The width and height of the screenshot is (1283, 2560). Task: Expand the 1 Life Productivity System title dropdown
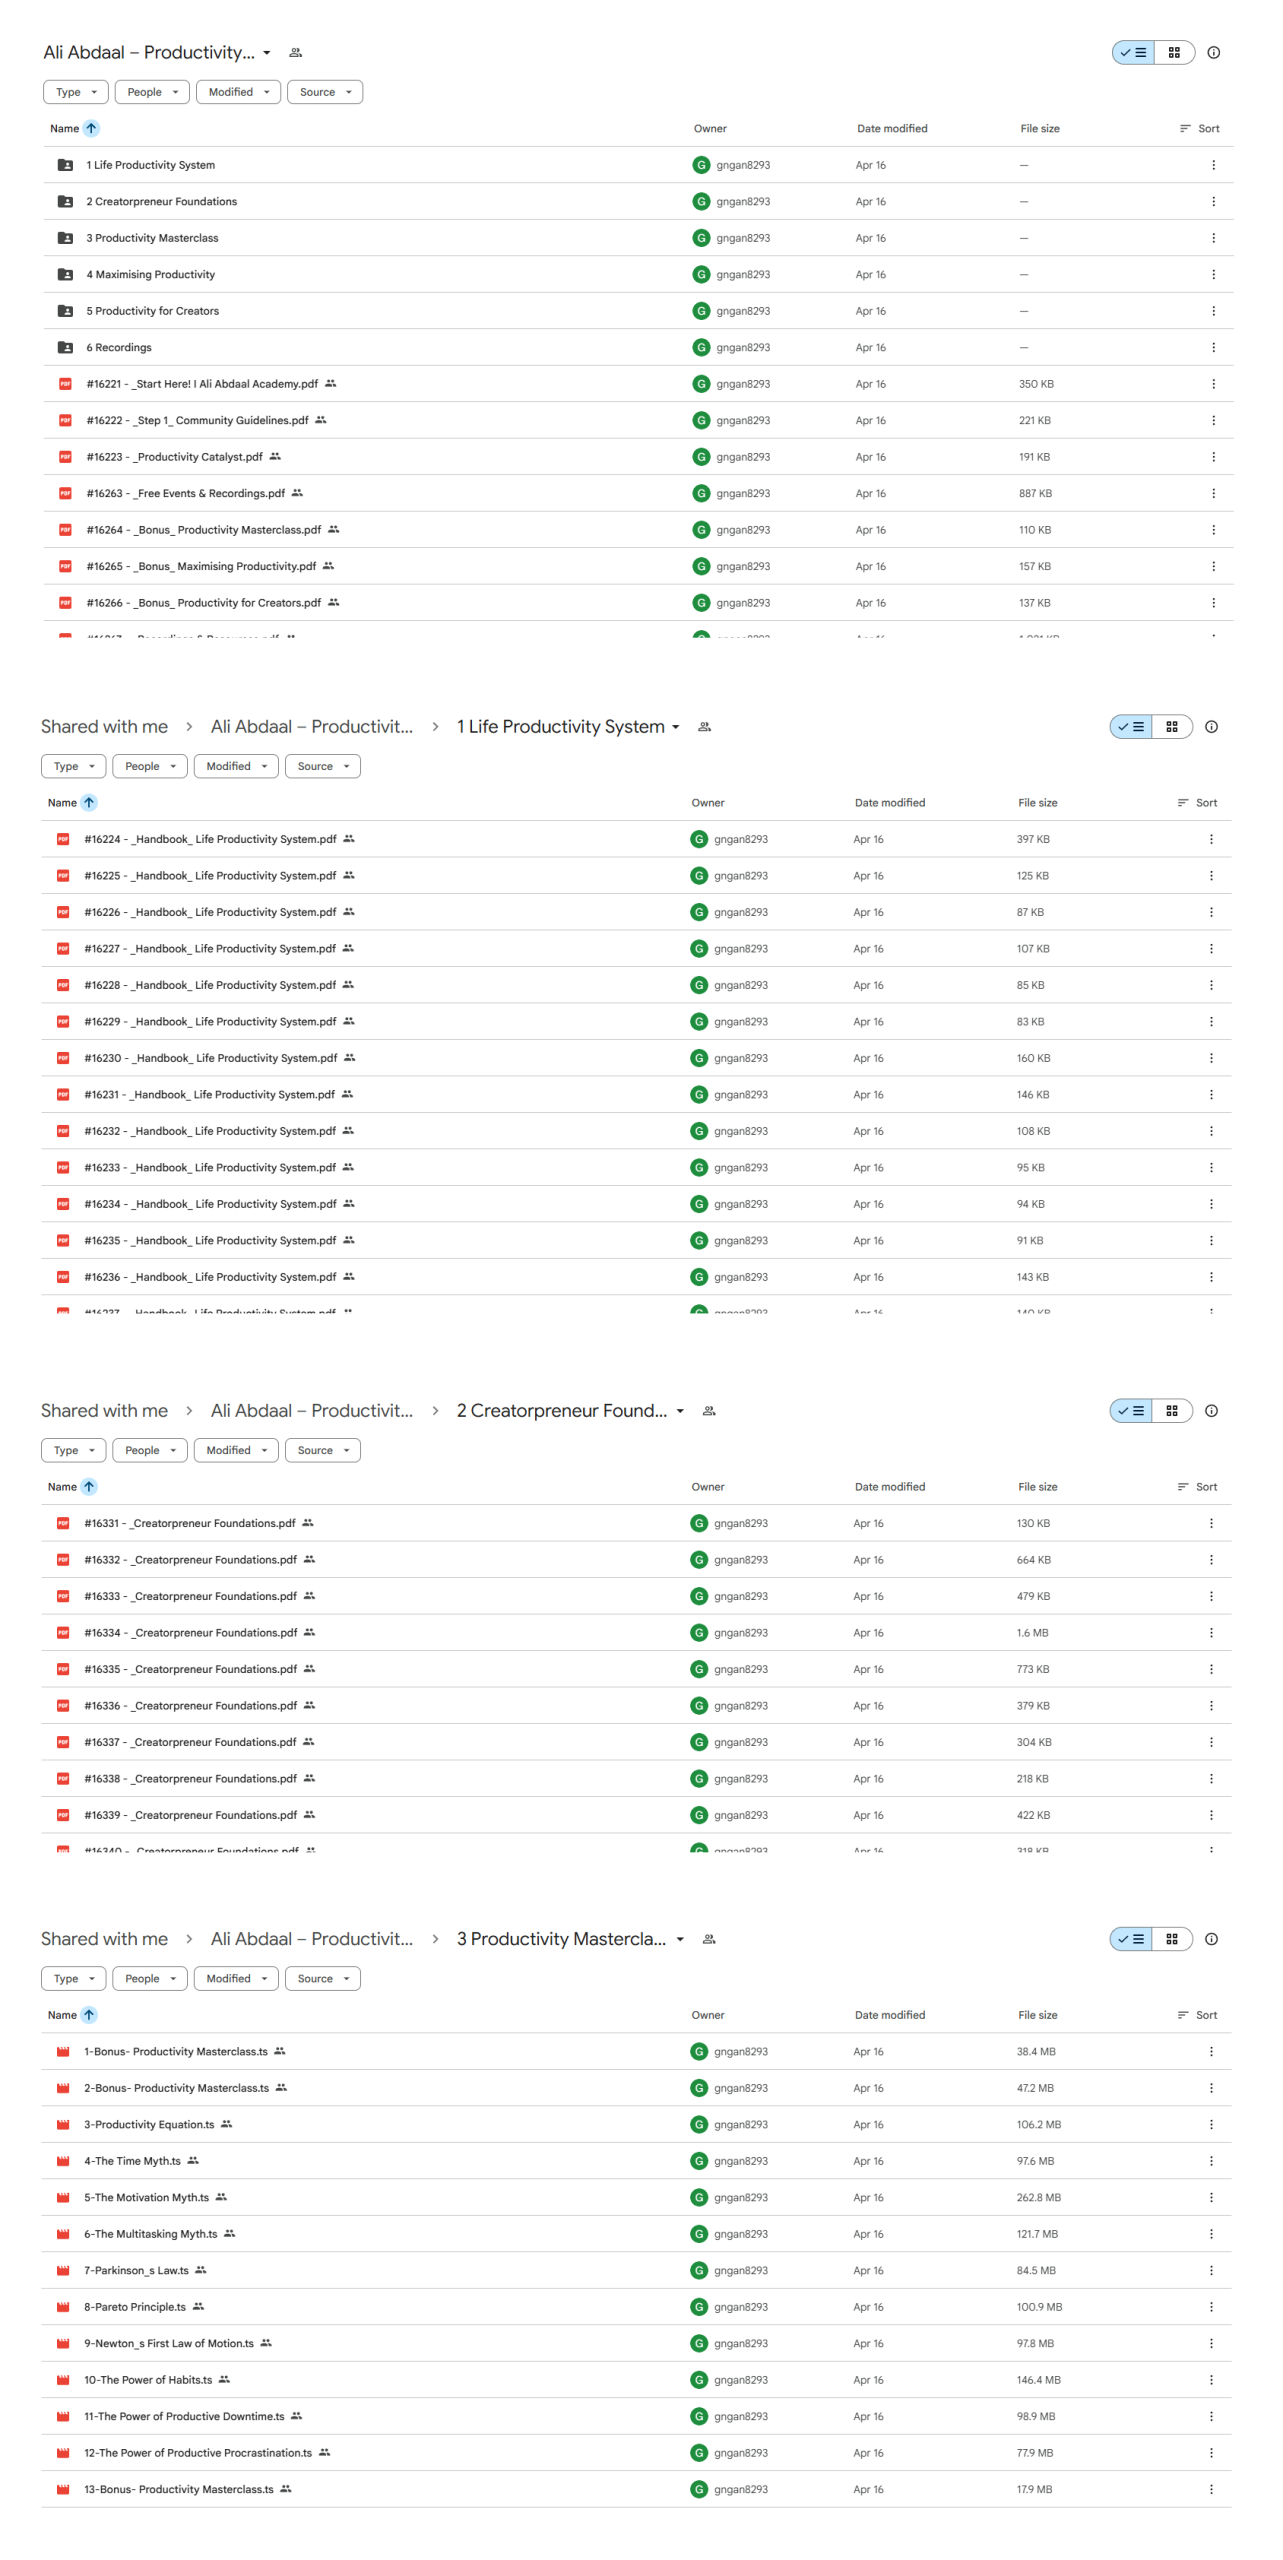coord(676,726)
